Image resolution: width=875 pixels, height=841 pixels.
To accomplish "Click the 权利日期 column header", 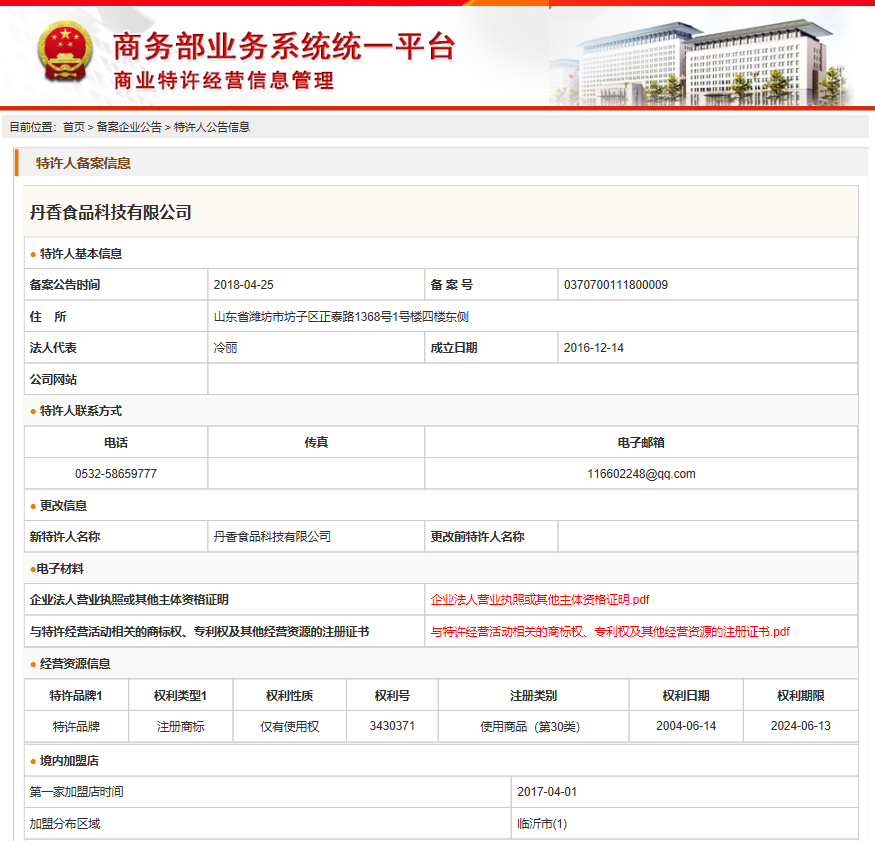I will (x=686, y=695).
